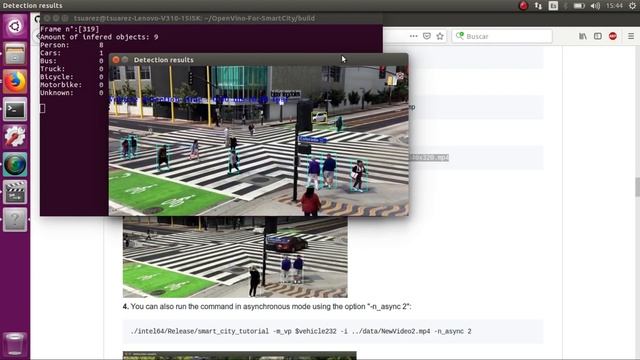
Task: Click the red recording indicator in the top panel
Action: 523,6
